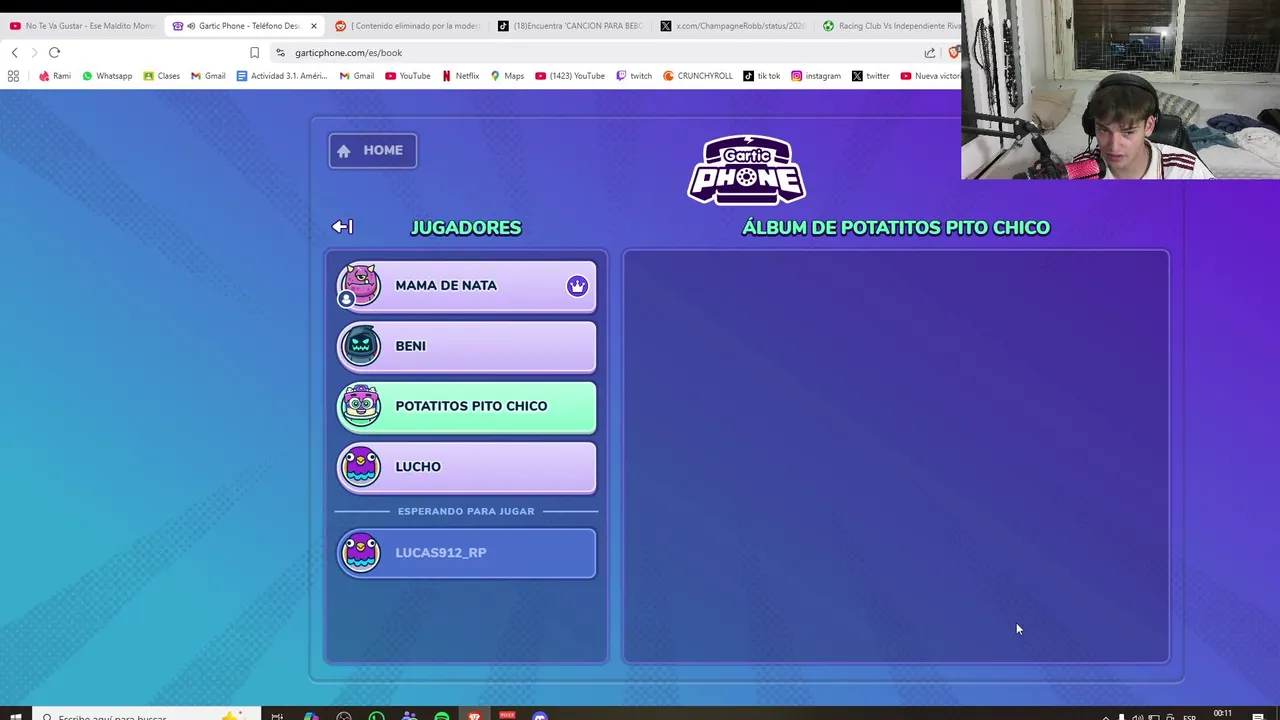Click MAMA DE NATA's pink monster avatar
This screenshot has height=720, width=1280.
360,286
